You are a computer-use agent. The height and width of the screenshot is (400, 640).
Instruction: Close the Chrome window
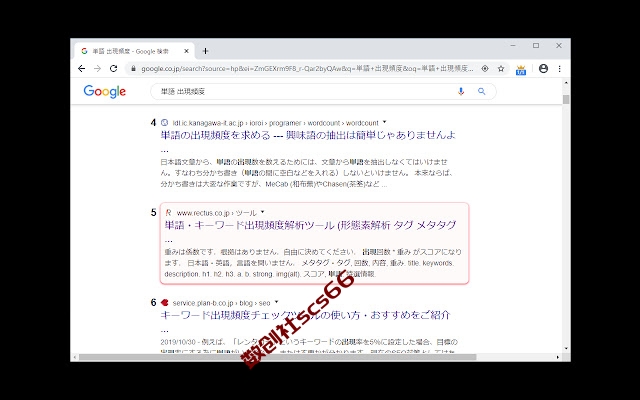pos(559,46)
